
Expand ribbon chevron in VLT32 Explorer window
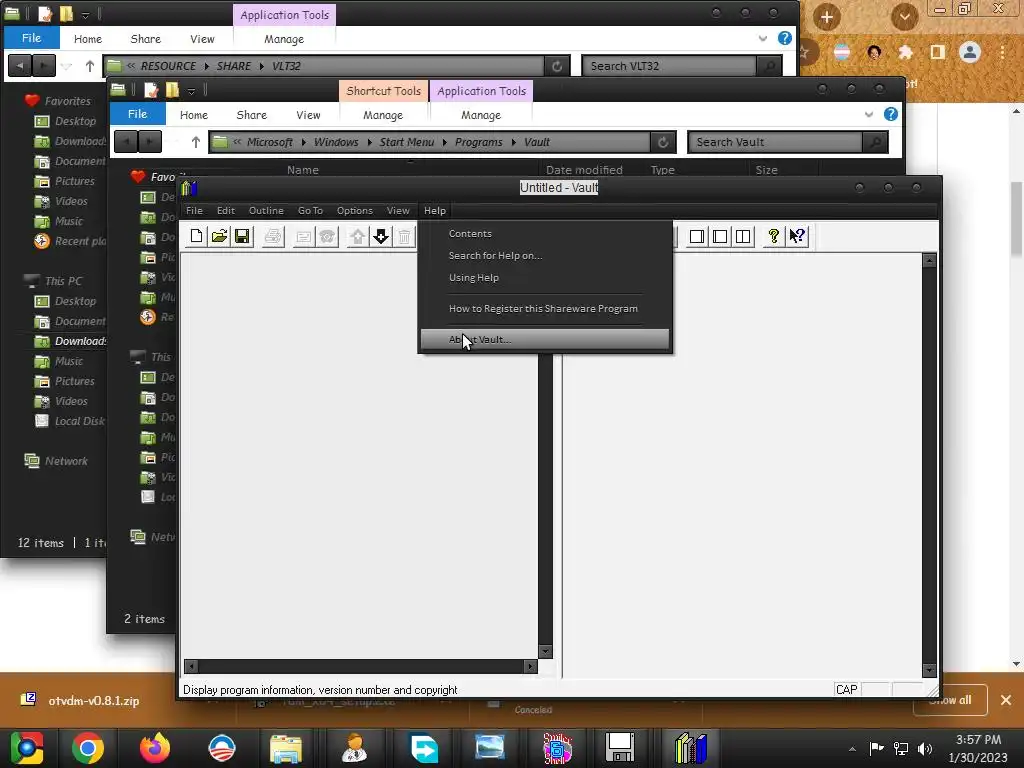pyautogui.click(x=763, y=39)
